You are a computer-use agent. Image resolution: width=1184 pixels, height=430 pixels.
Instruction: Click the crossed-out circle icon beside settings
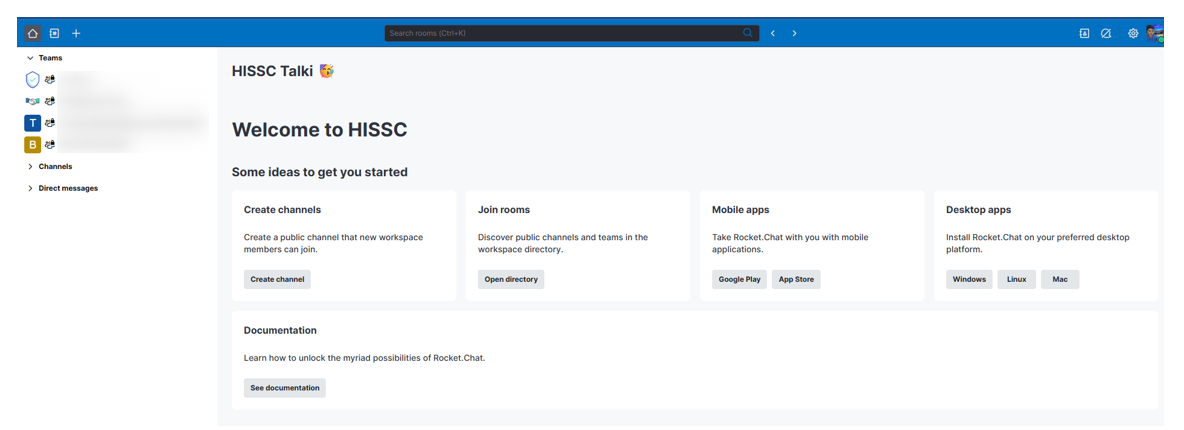1106,33
